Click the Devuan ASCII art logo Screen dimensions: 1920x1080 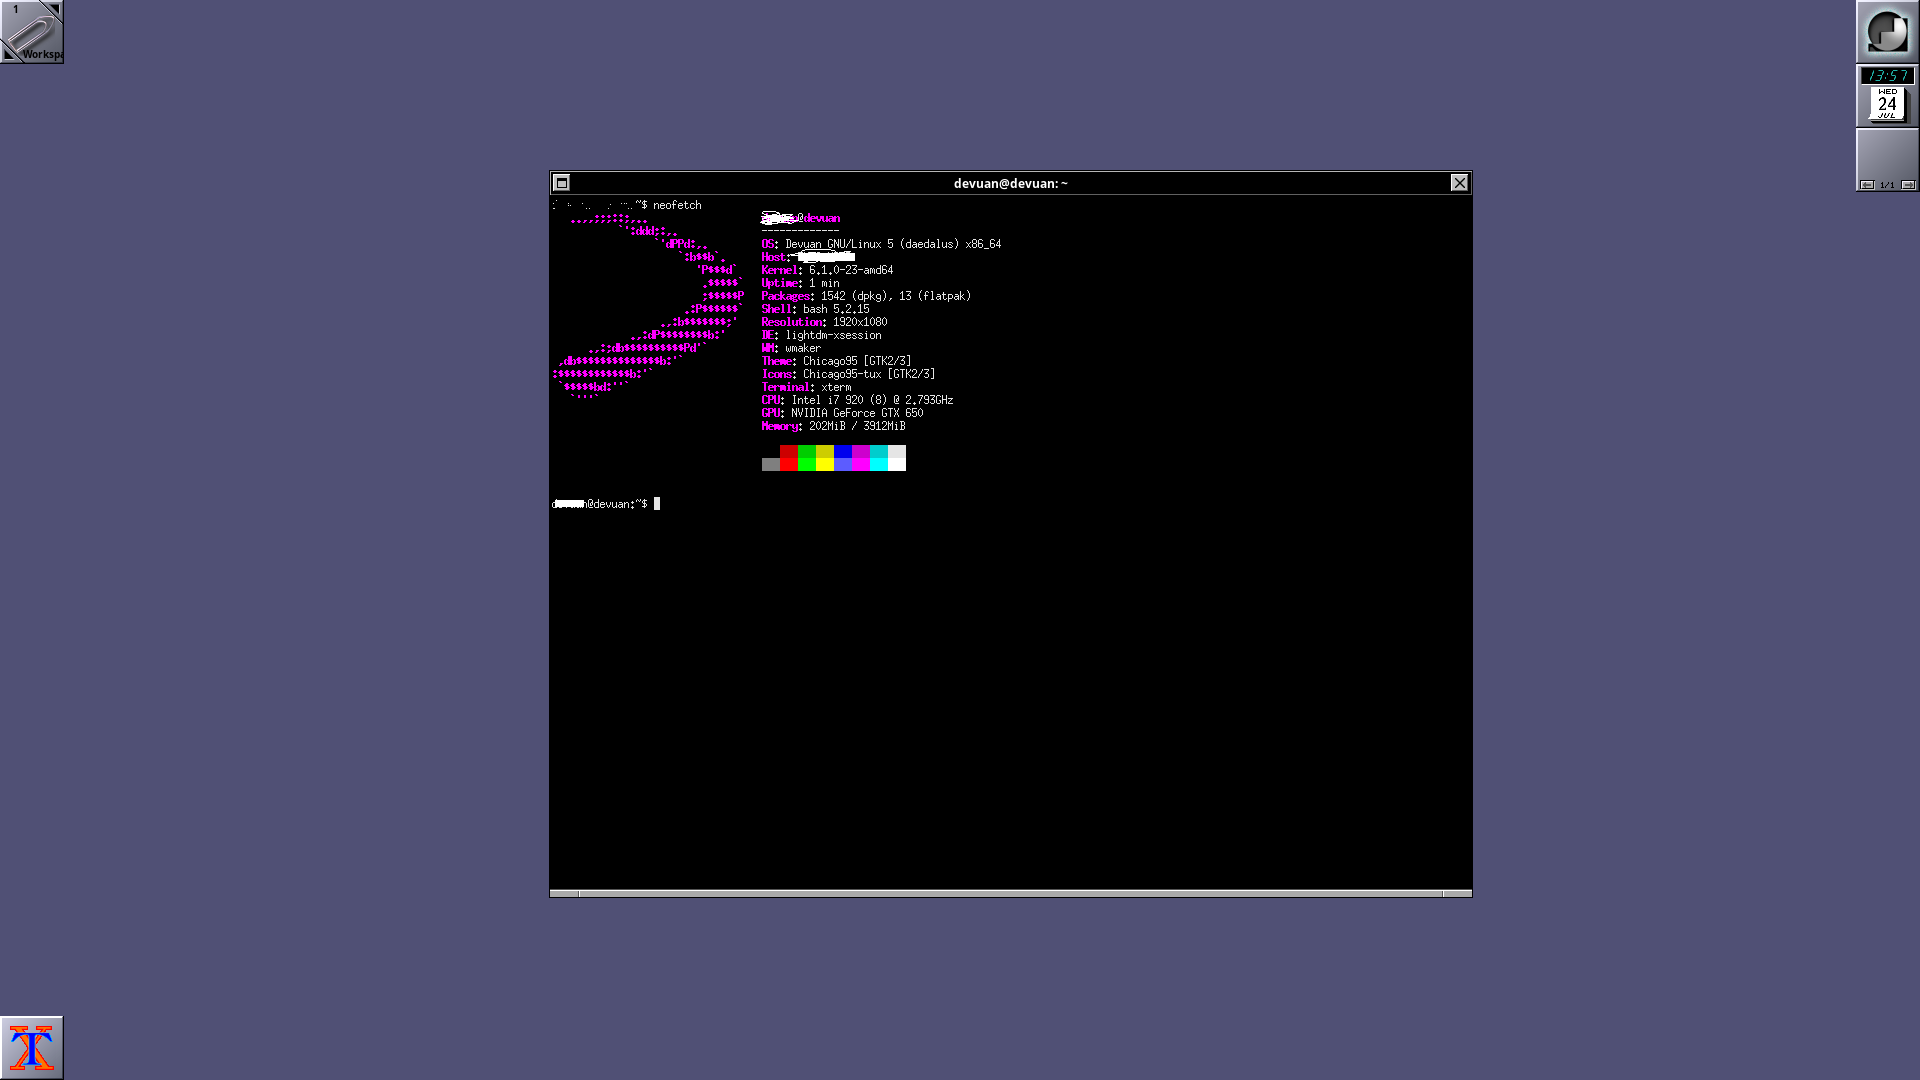tap(648, 306)
